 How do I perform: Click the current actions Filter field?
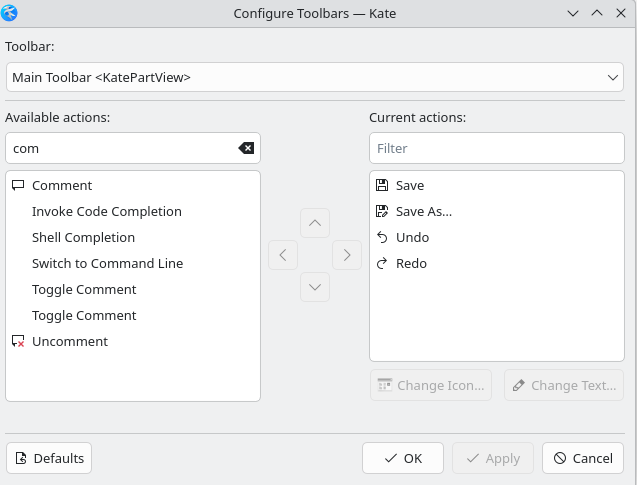(x=497, y=148)
